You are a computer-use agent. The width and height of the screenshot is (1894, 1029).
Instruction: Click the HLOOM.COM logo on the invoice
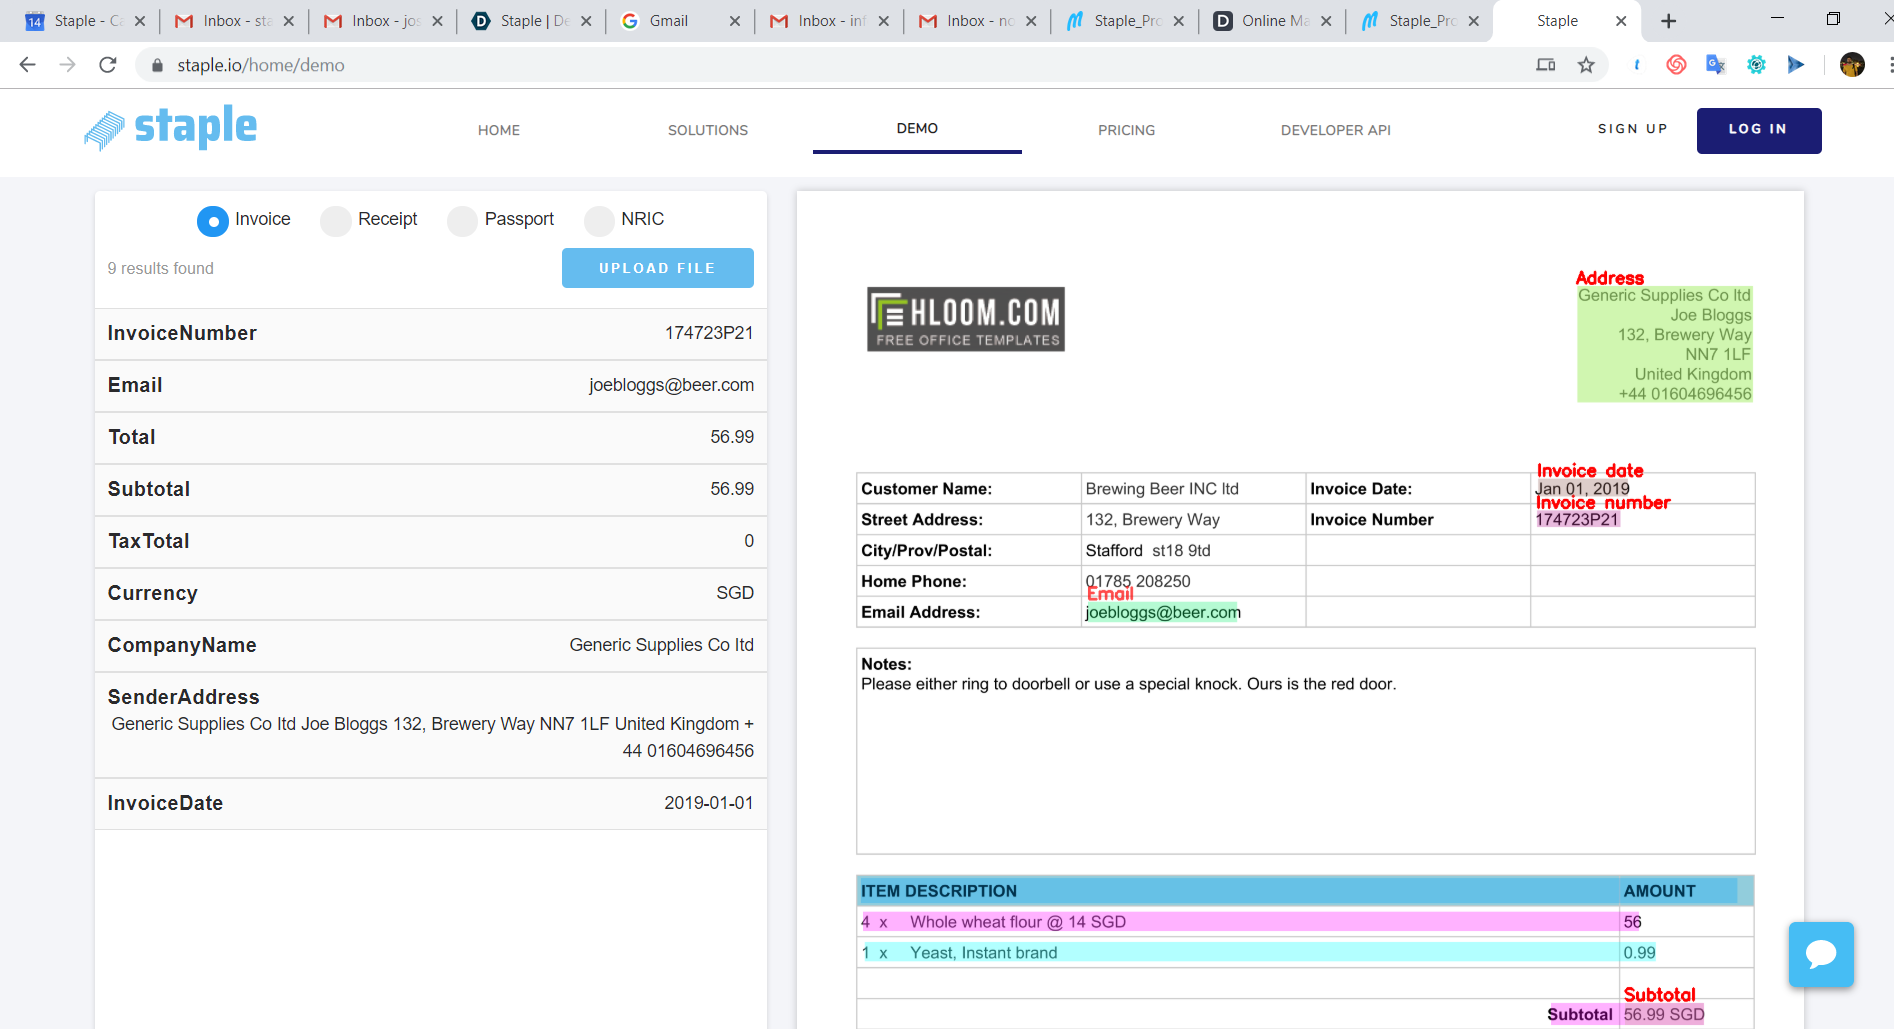tap(966, 320)
